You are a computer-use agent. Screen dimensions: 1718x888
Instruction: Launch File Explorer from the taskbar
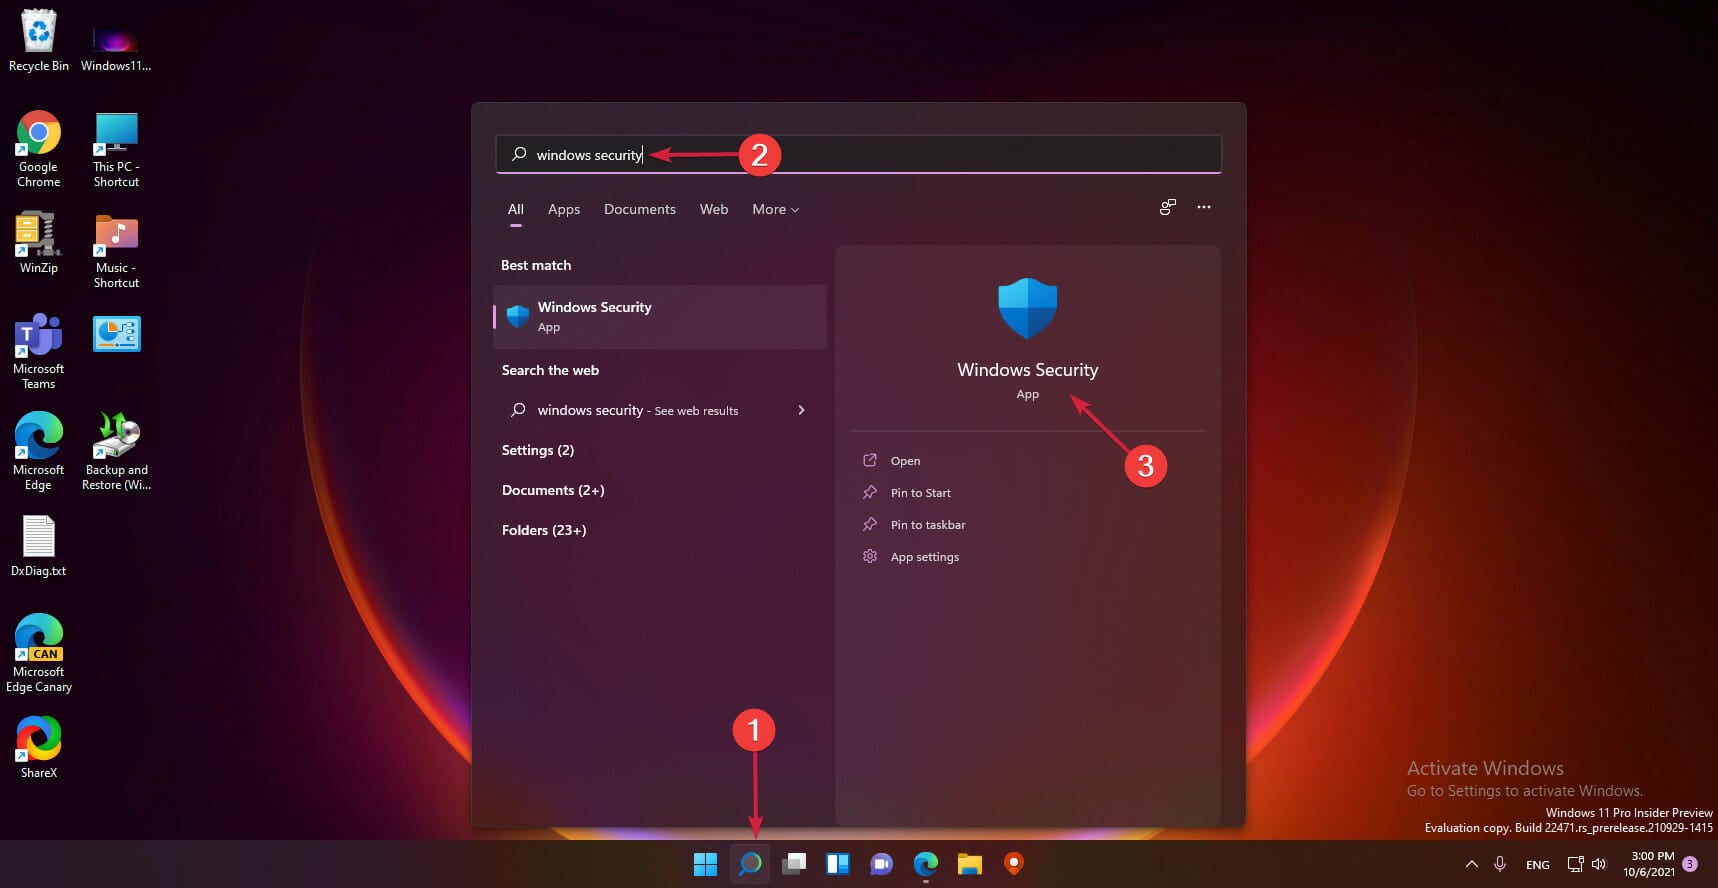point(969,864)
